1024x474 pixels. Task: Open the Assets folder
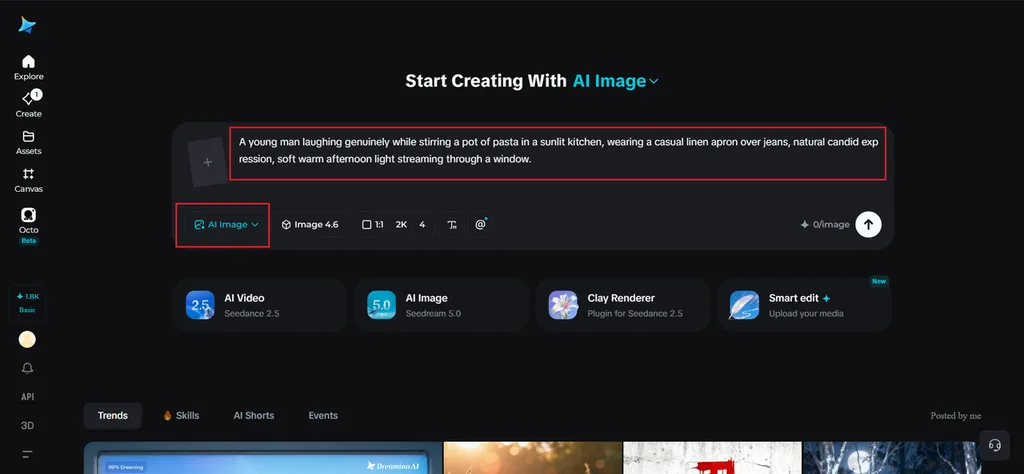coord(28,143)
